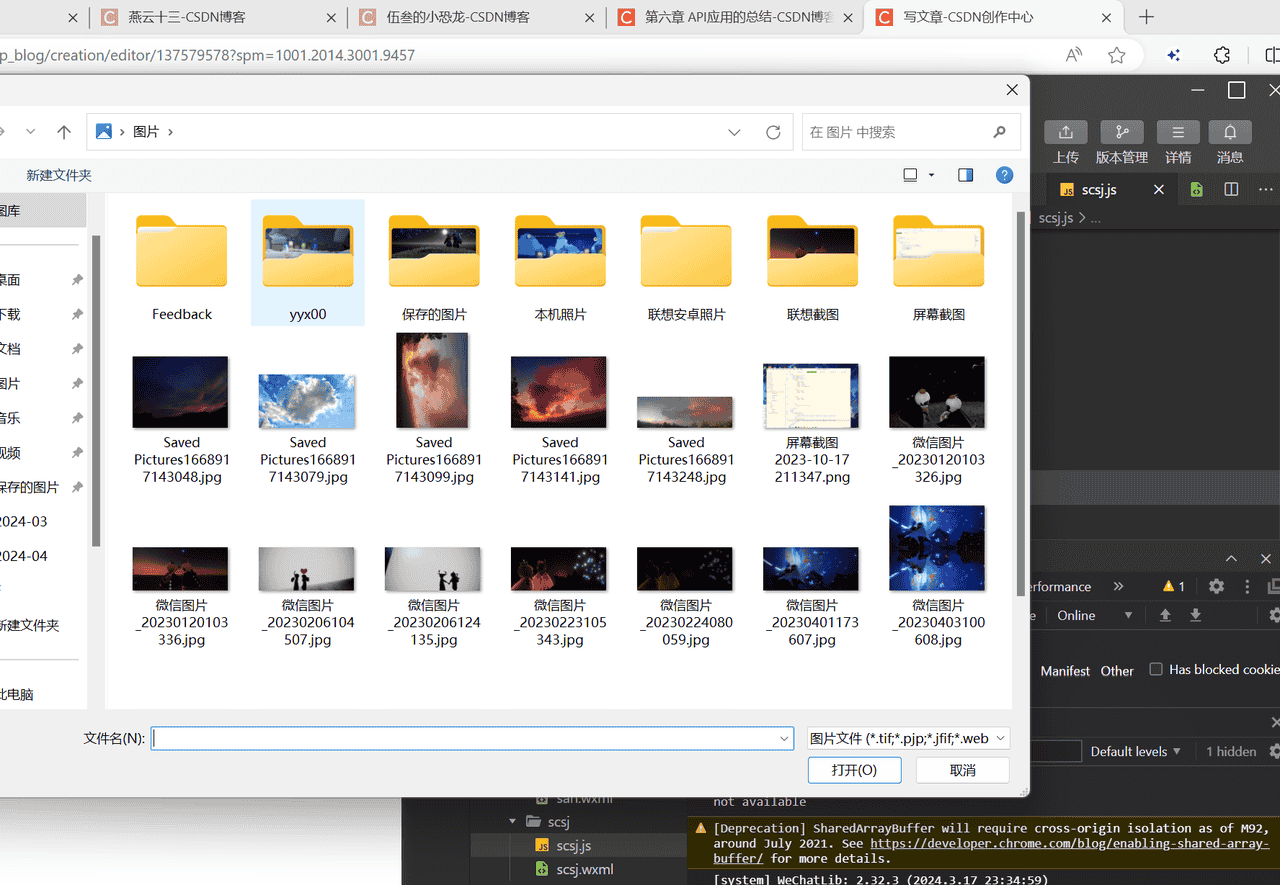Image resolution: width=1280 pixels, height=885 pixels.
Task: Open the file dialog help icon
Action: coord(1004,175)
